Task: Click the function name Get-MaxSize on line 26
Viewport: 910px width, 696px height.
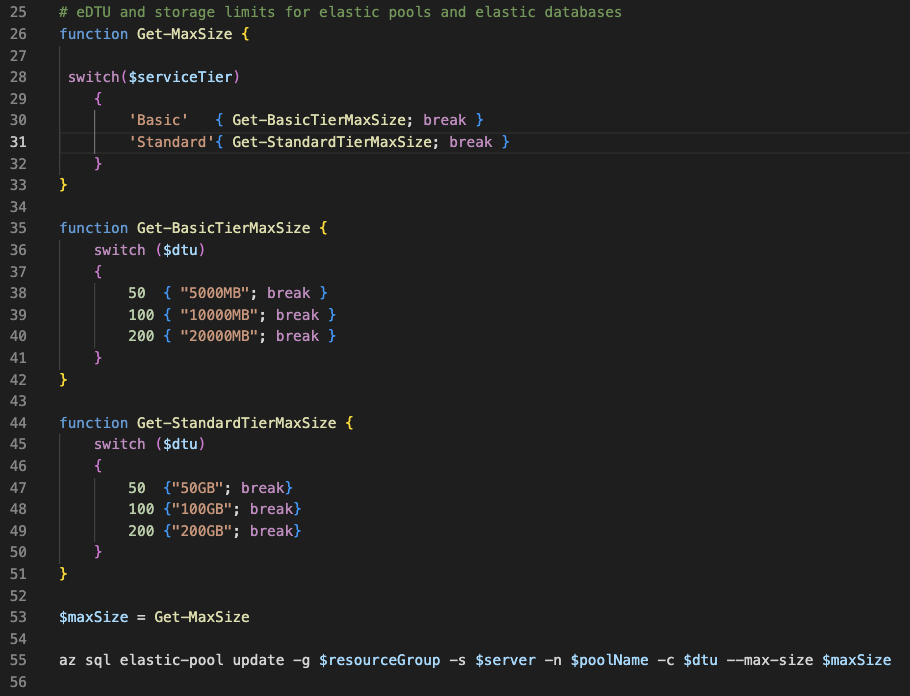Action: click(185, 34)
